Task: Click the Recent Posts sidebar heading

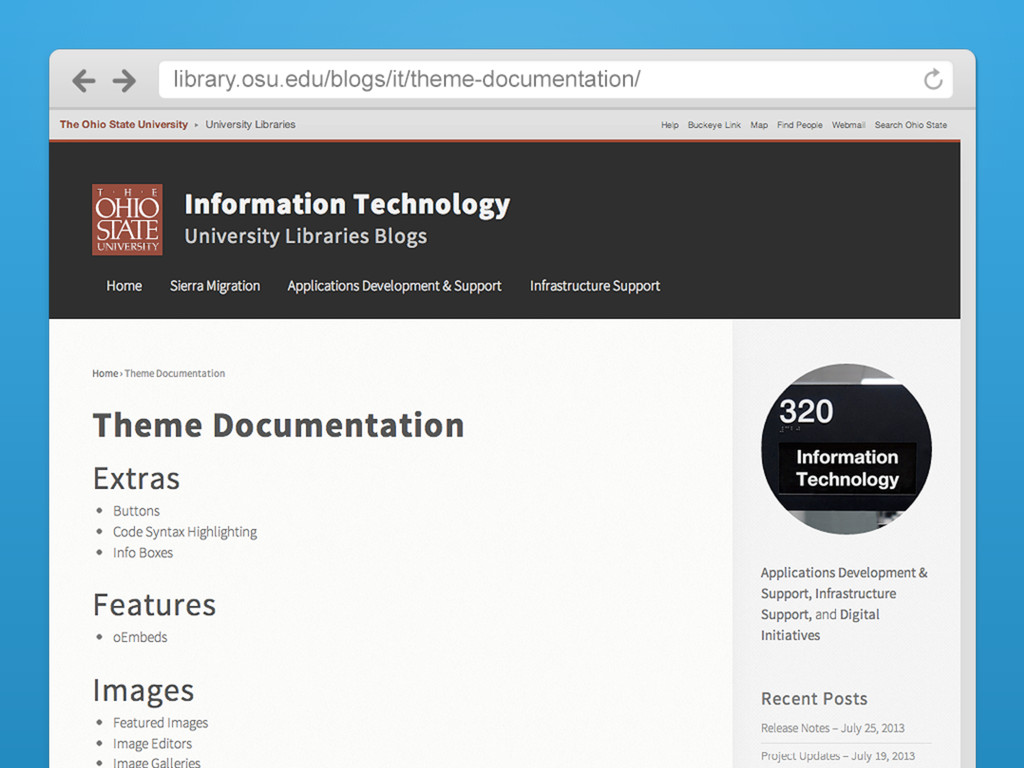Action: click(814, 699)
